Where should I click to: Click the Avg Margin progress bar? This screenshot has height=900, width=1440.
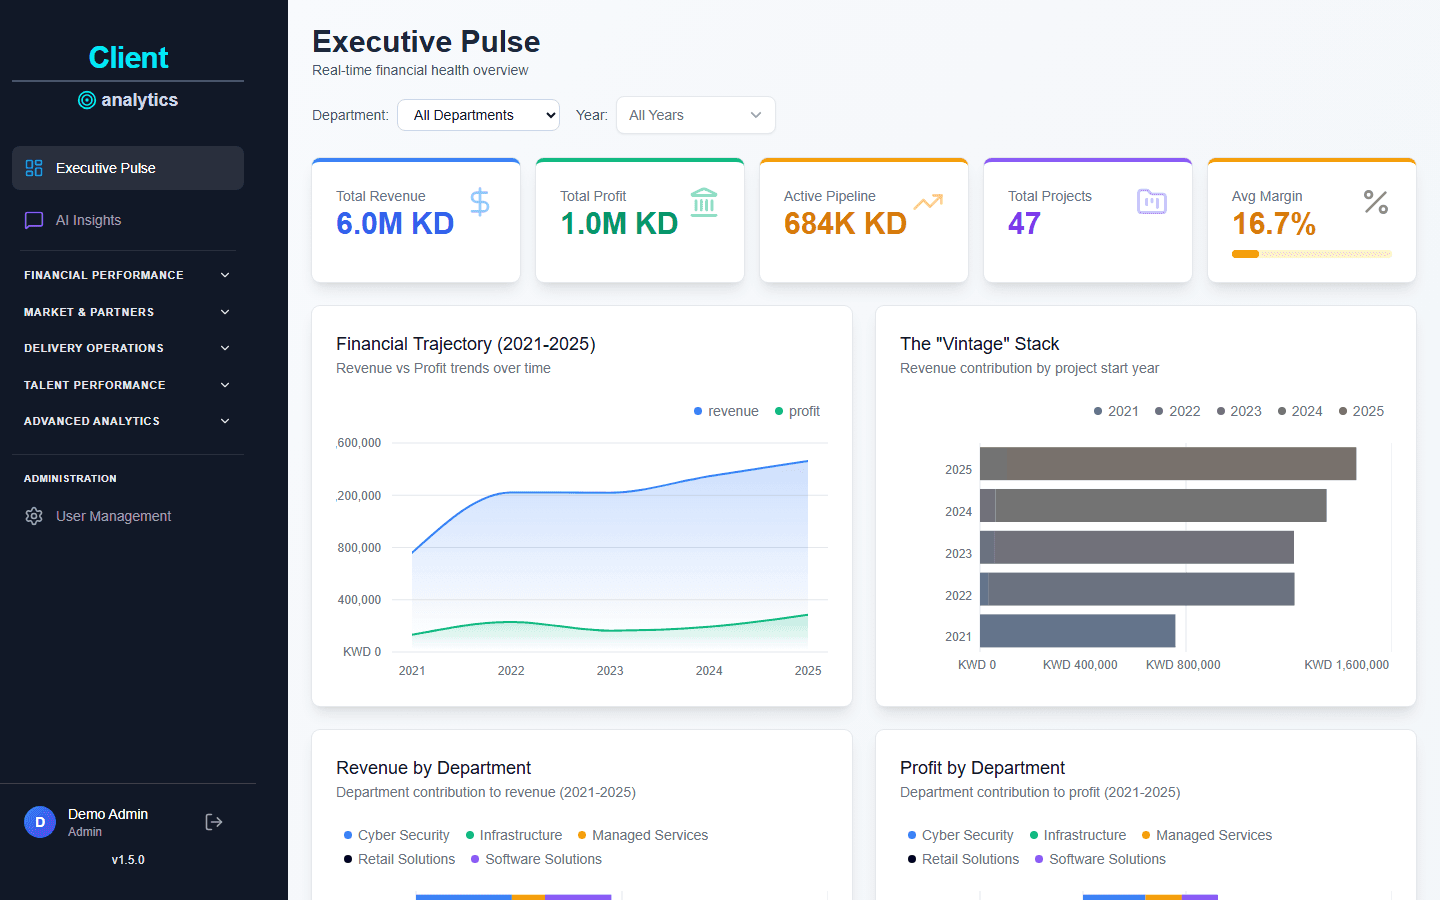1312,254
